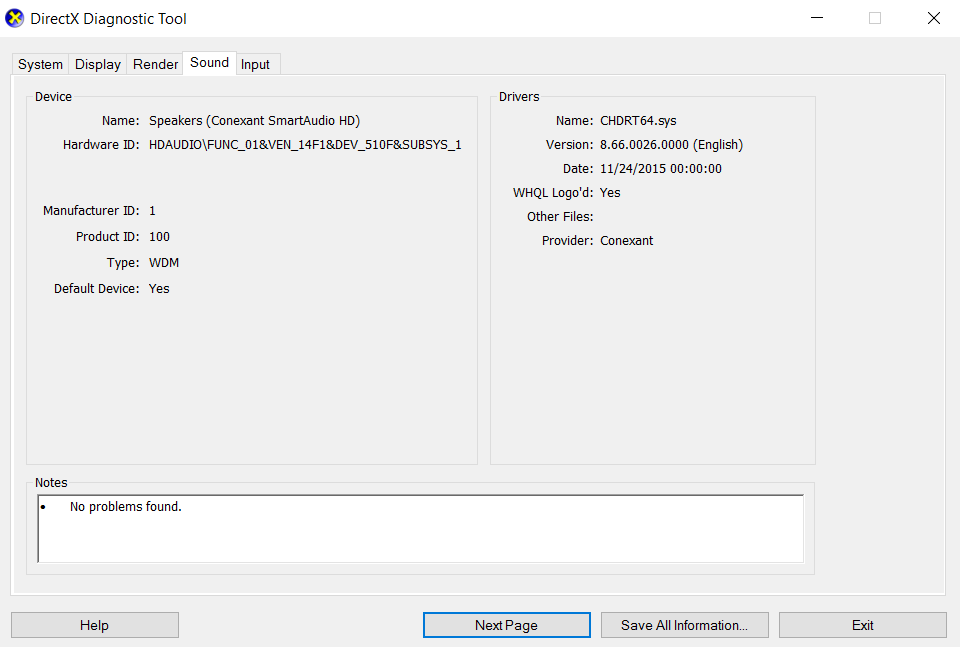The image size is (960, 647).
Task: Click the 'No problems found.' note
Action: (x=126, y=507)
